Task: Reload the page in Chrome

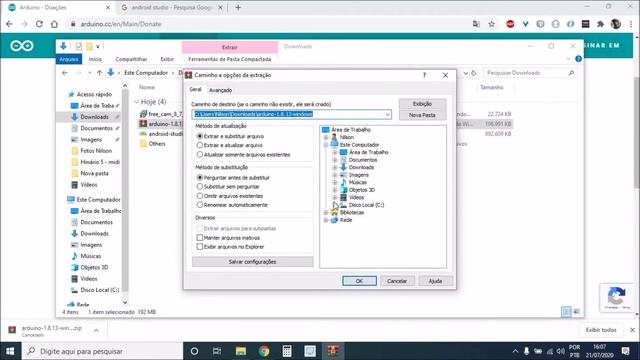Action: 39,24
